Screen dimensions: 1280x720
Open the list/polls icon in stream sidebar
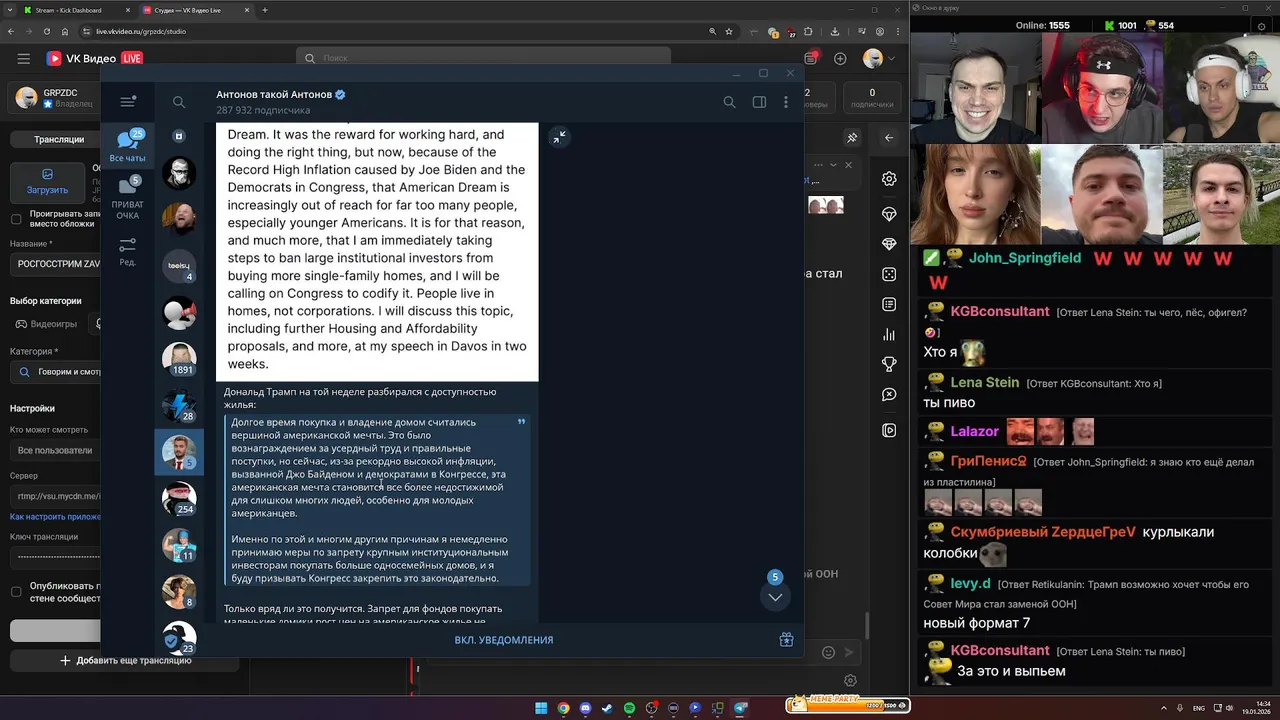click(x=889, y=304)
